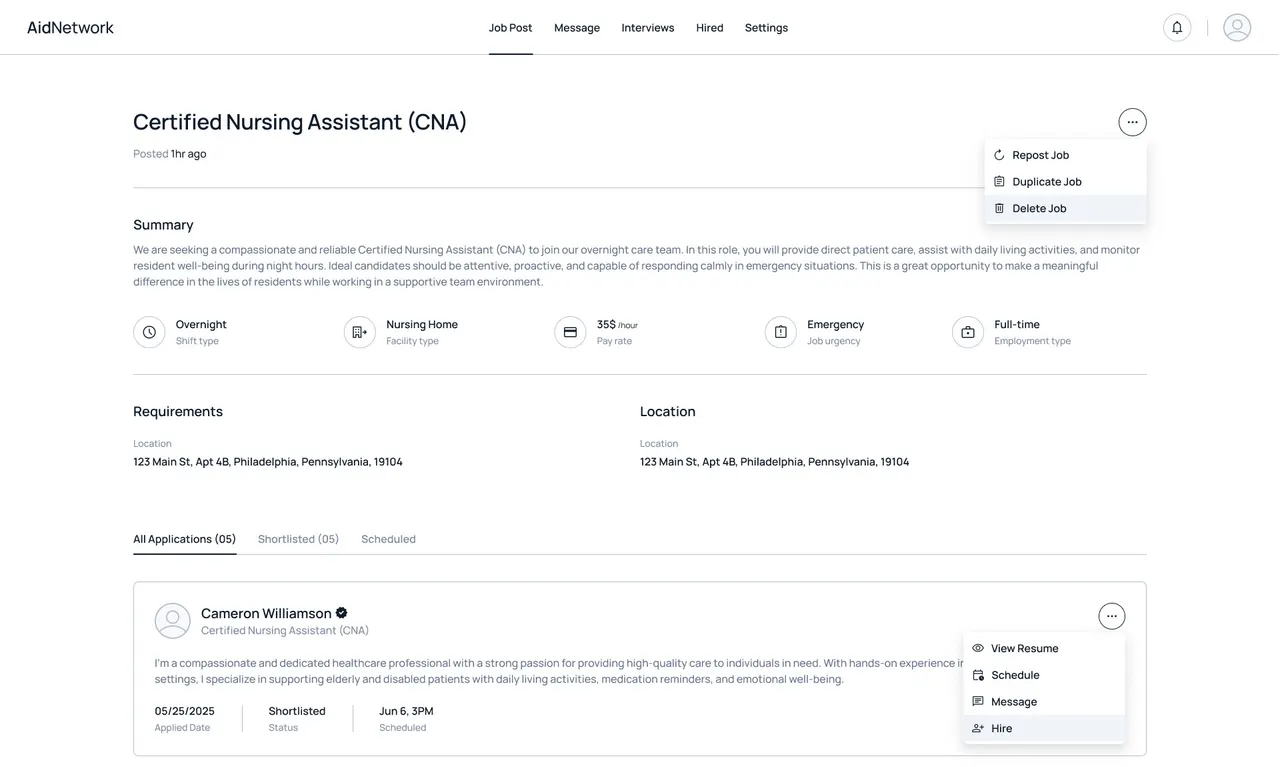
Task: Go to the Job Post navigation tab
Action: click(510, 27)
